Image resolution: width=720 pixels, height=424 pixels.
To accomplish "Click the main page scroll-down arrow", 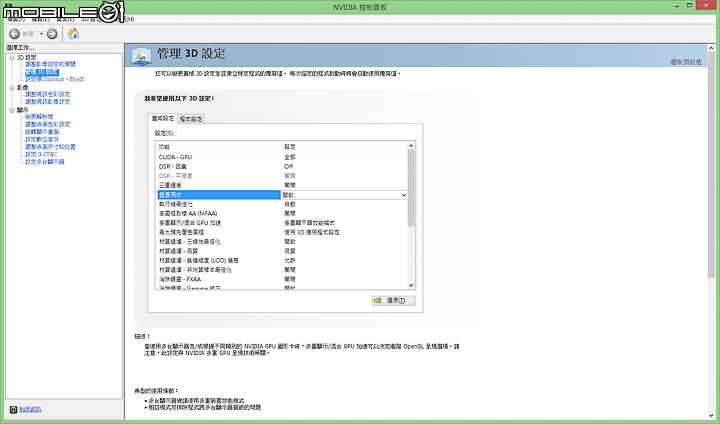I will coord(711,416).
